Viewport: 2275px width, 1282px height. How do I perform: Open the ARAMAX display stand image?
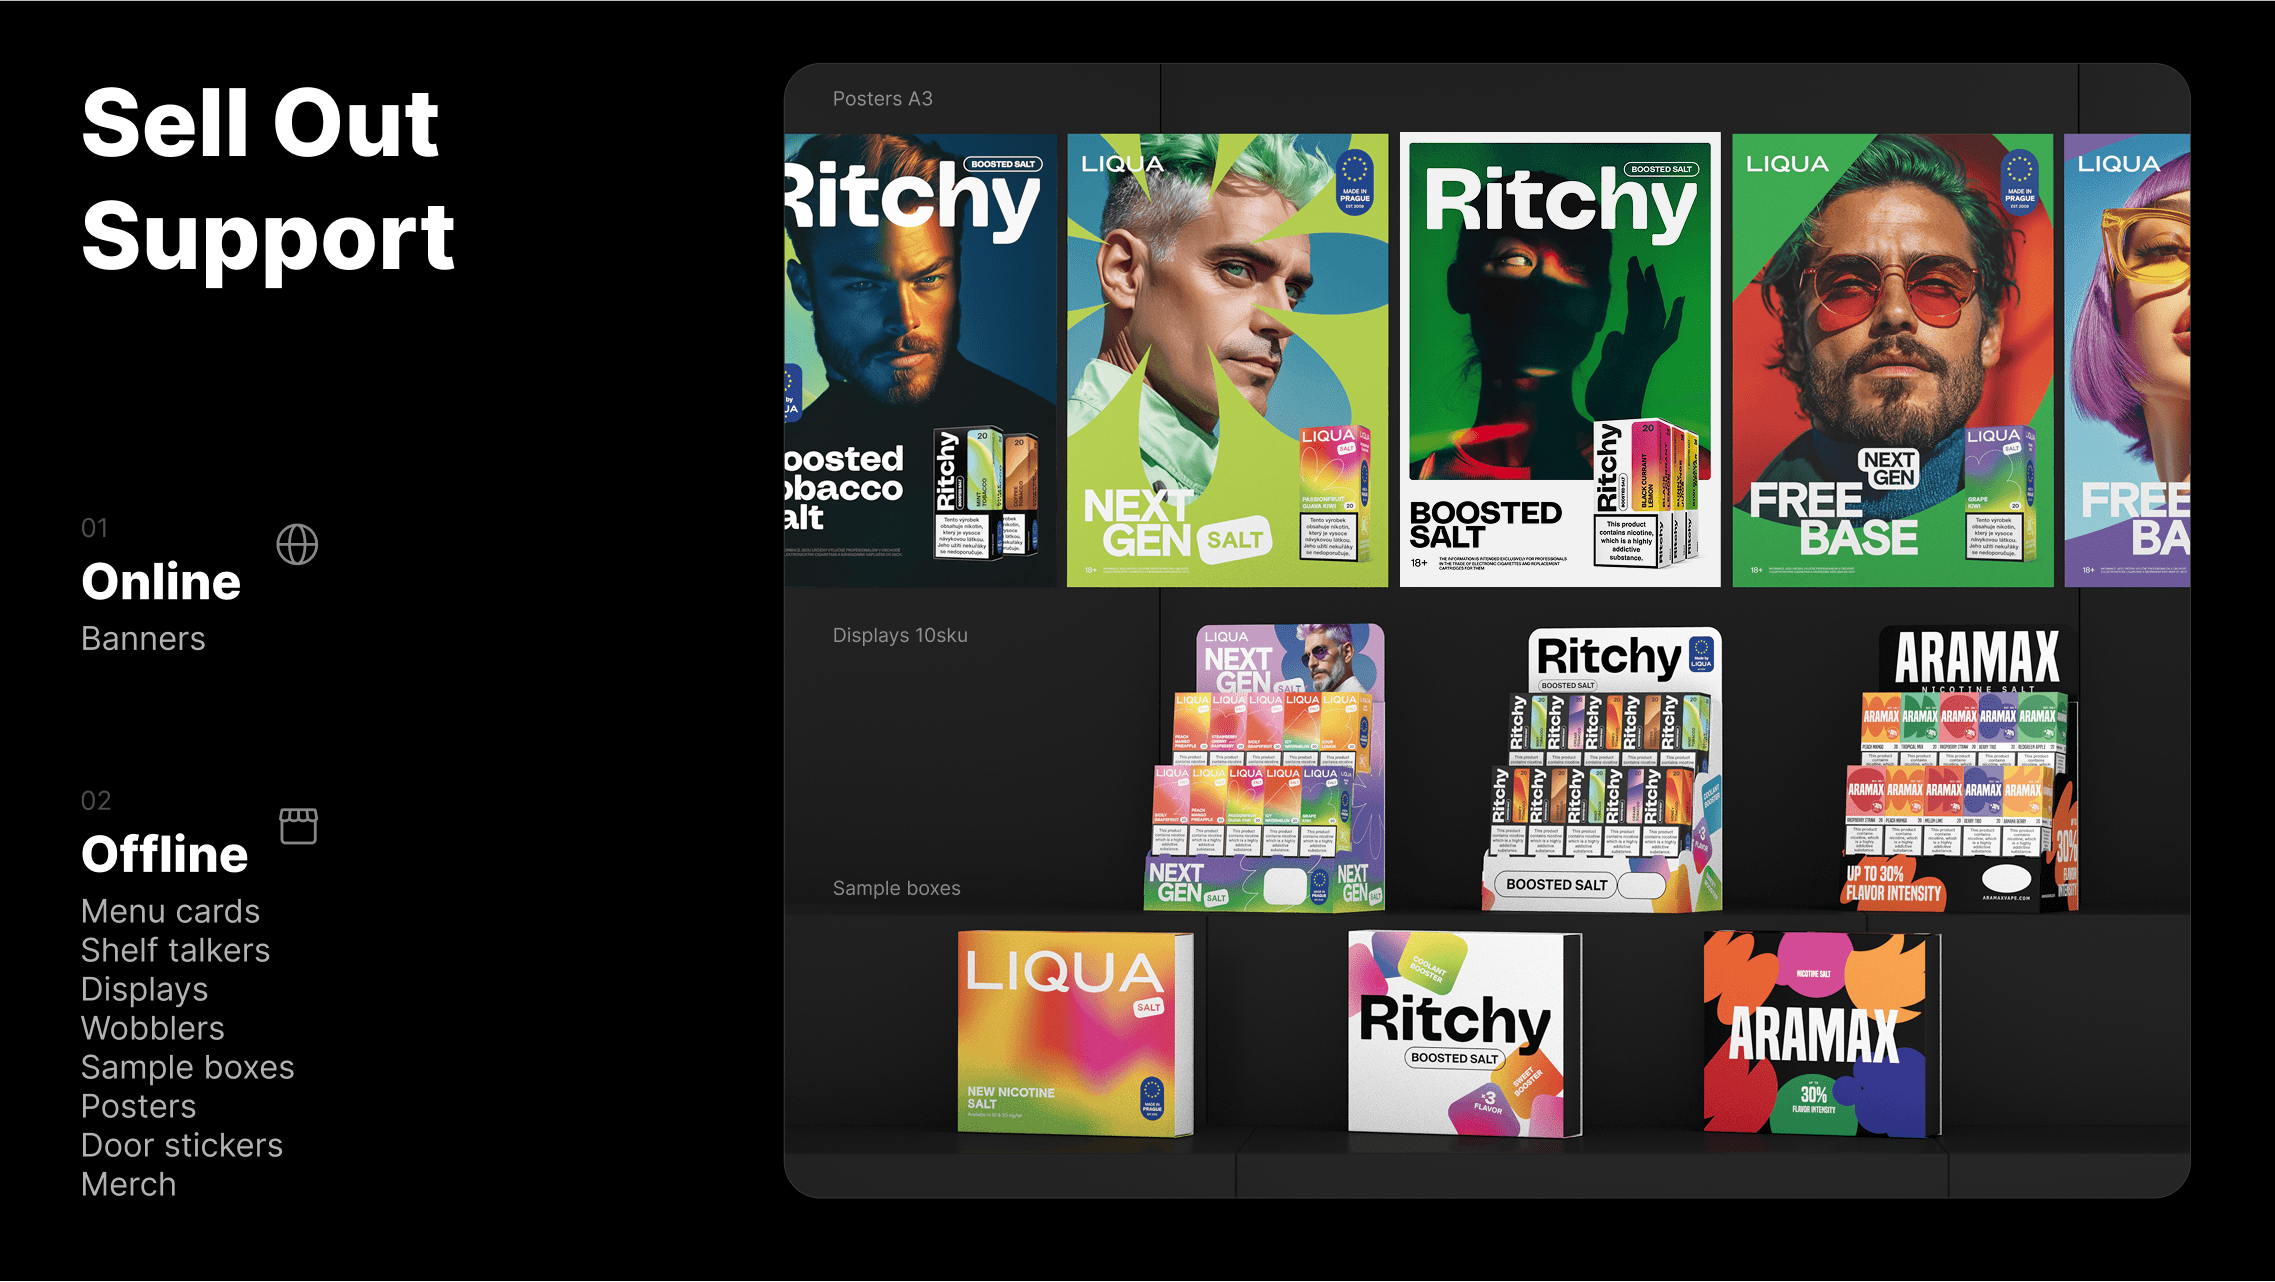1960,768
